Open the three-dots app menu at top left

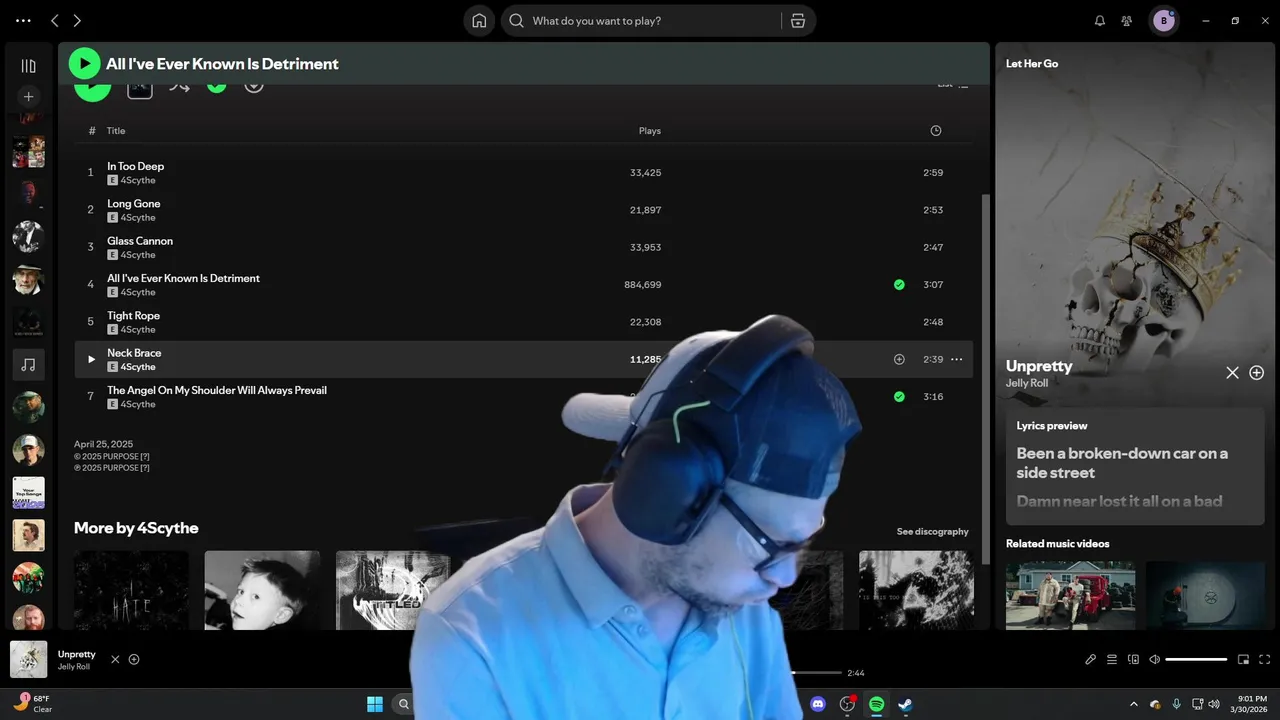(x=23, y=20)
